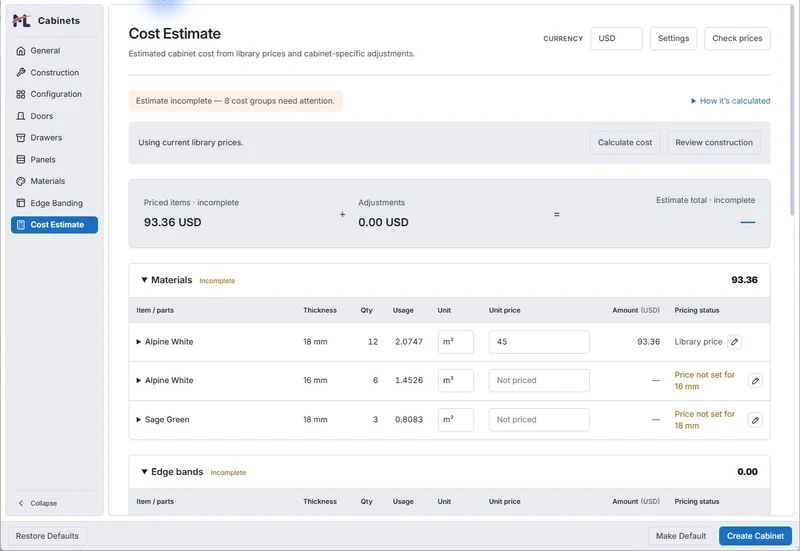Go to Edge Banding section
The width and height of the screenshot is (800, 551).
(x=54, y=203)
